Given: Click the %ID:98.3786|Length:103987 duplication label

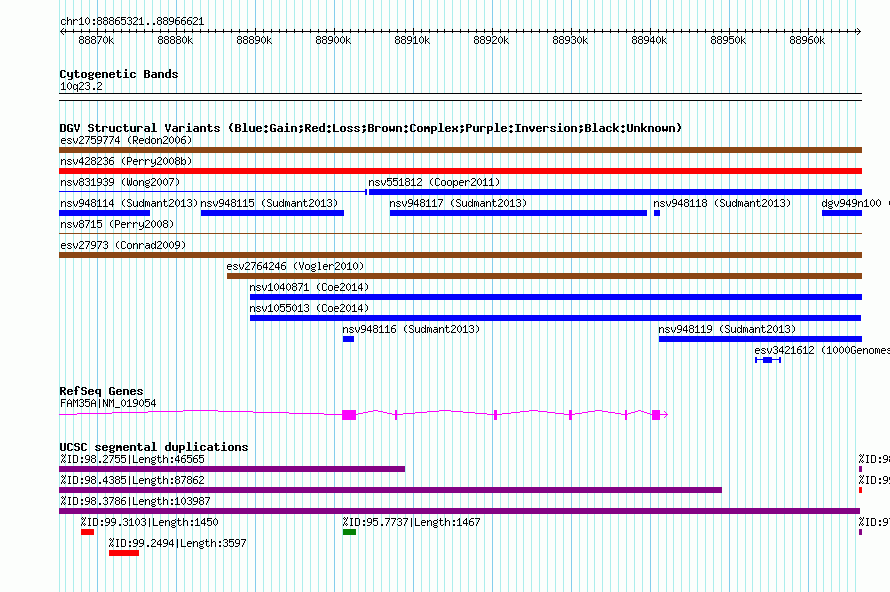Looking at the screenshot, I should point(135,501).
